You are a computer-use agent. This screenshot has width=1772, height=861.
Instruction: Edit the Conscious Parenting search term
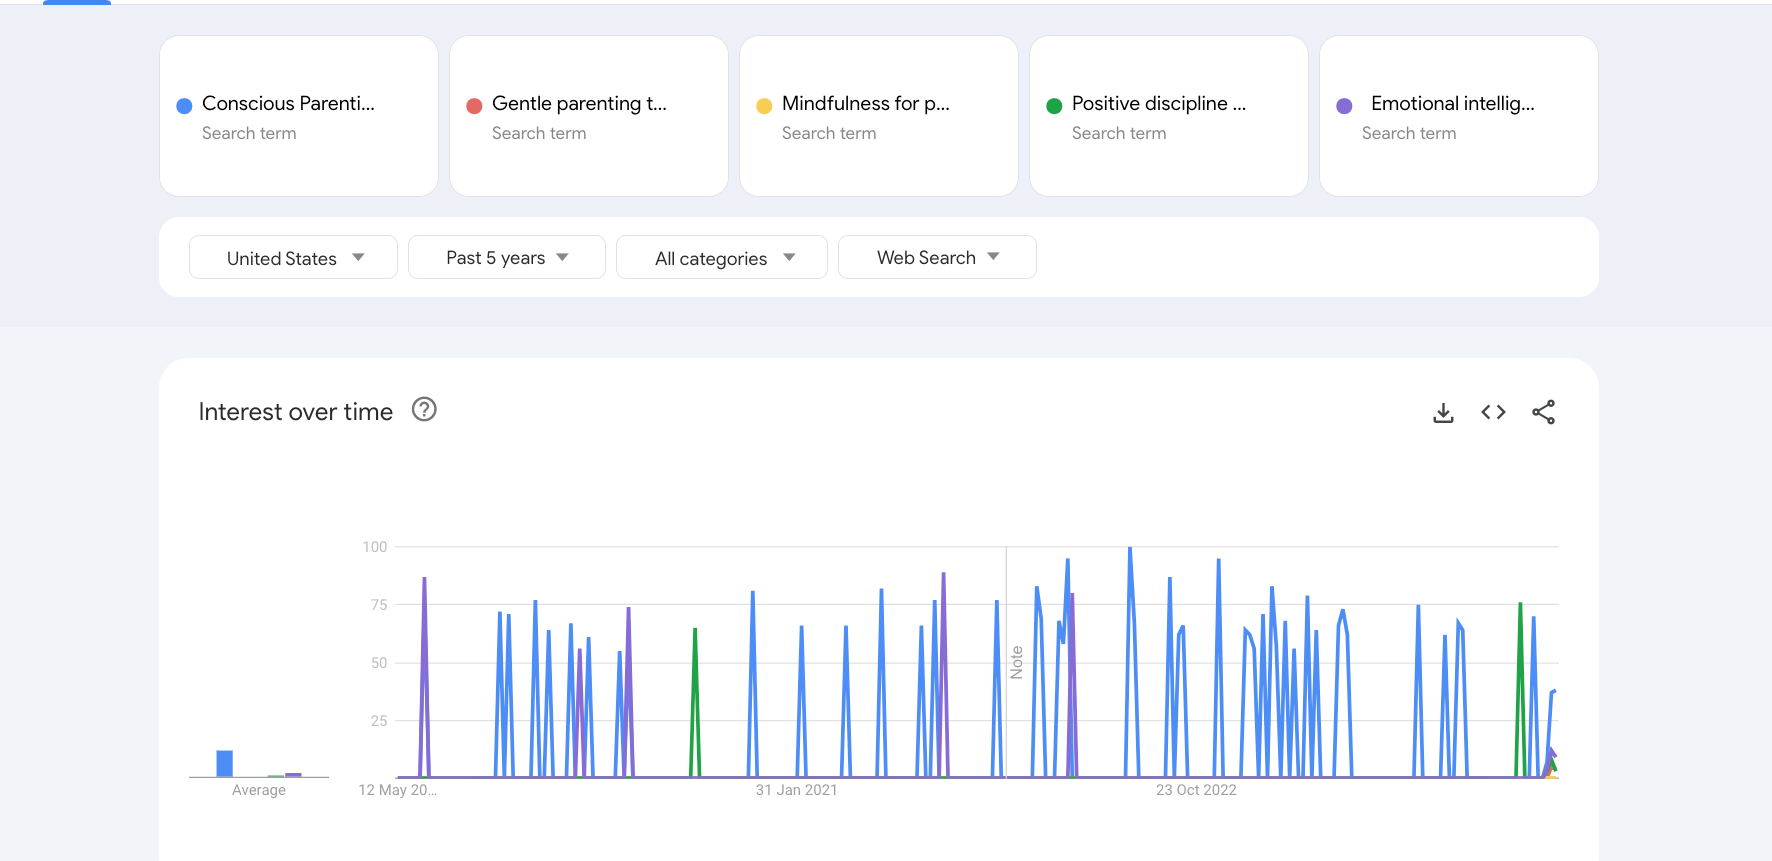(288, 104)
